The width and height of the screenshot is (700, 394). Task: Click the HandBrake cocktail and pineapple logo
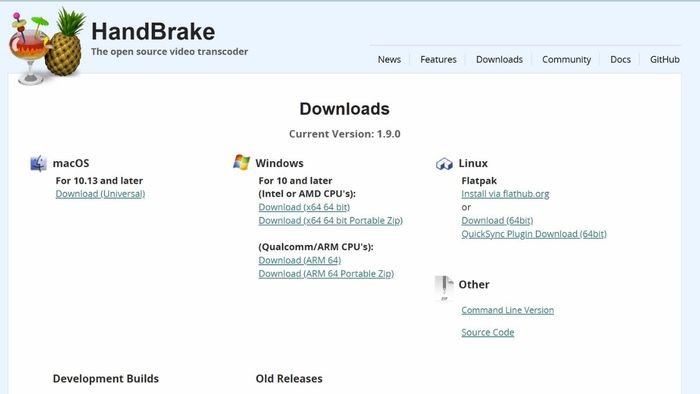click(x=47, y=45)
